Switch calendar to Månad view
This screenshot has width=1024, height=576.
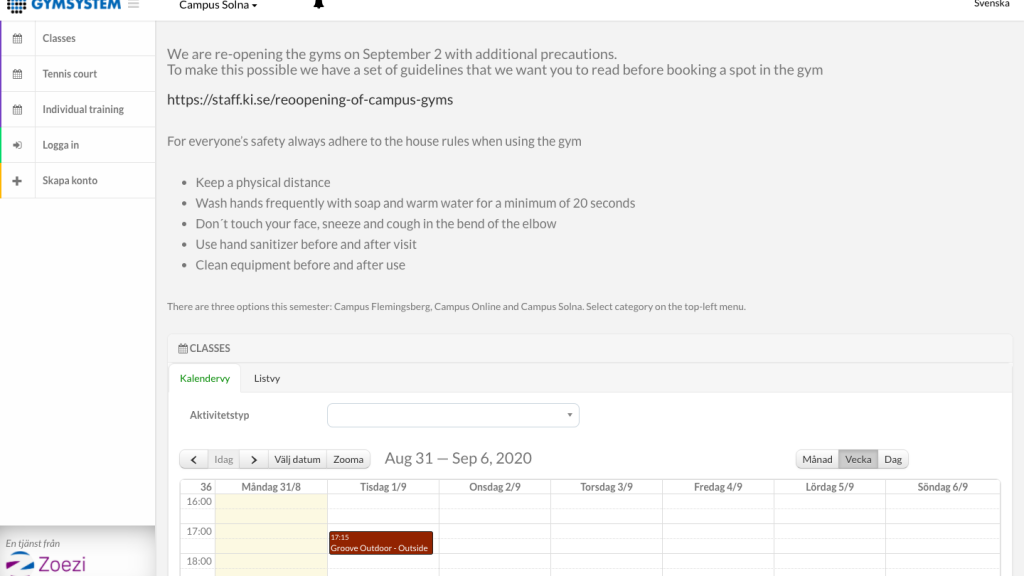coord(817,460)
